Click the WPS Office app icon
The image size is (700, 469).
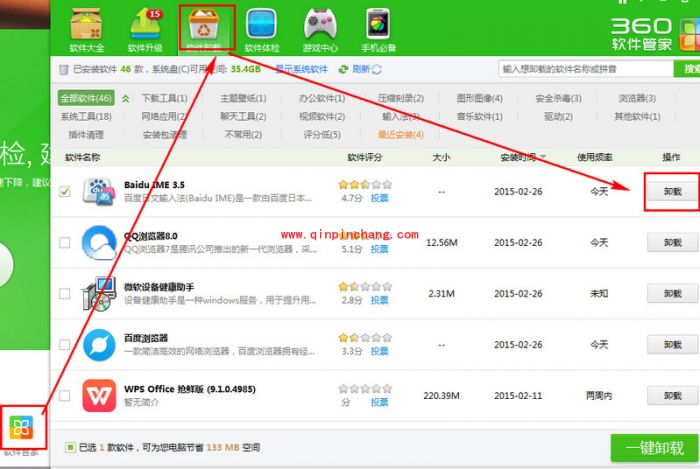[x=99, y=395]
